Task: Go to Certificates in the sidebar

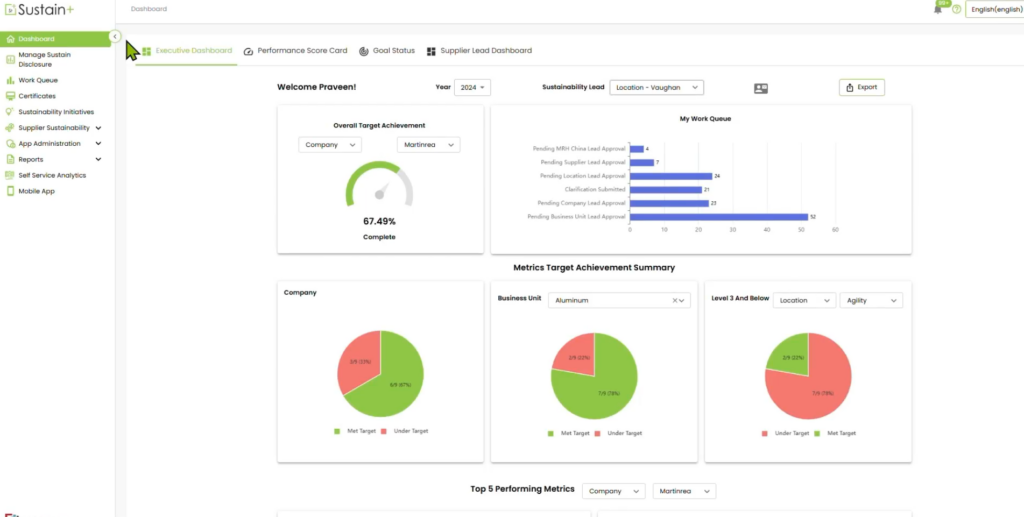Action: click(37, 96)
